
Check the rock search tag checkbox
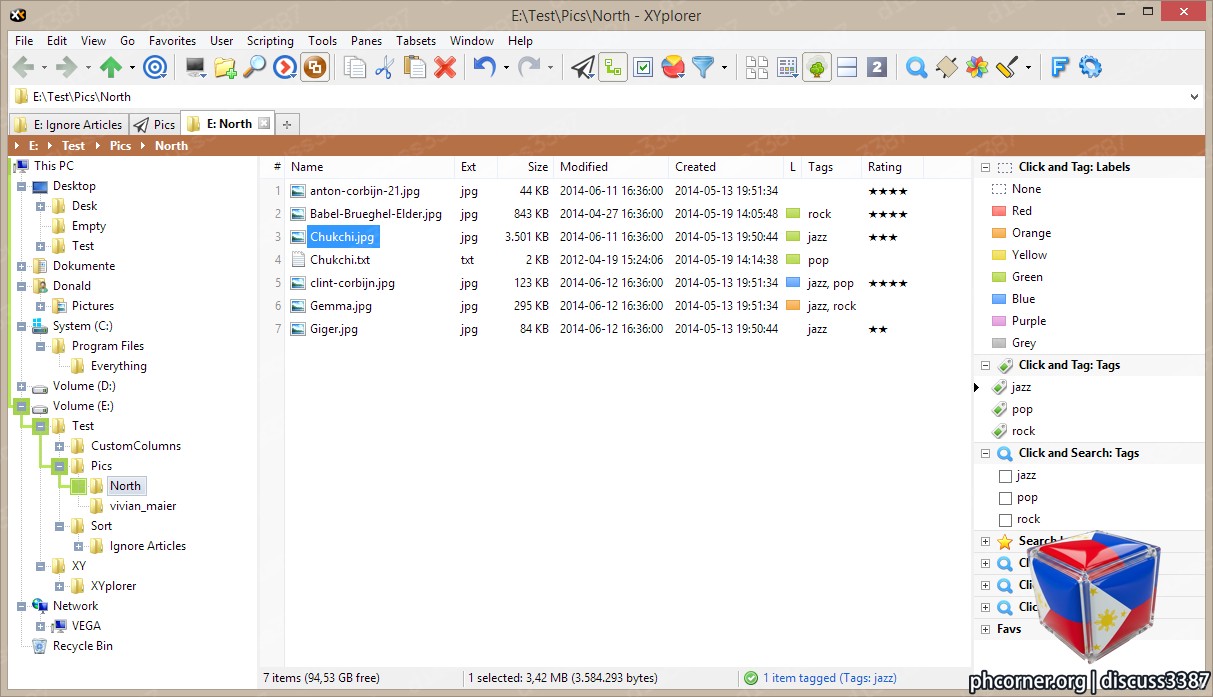coord(1006,520)
